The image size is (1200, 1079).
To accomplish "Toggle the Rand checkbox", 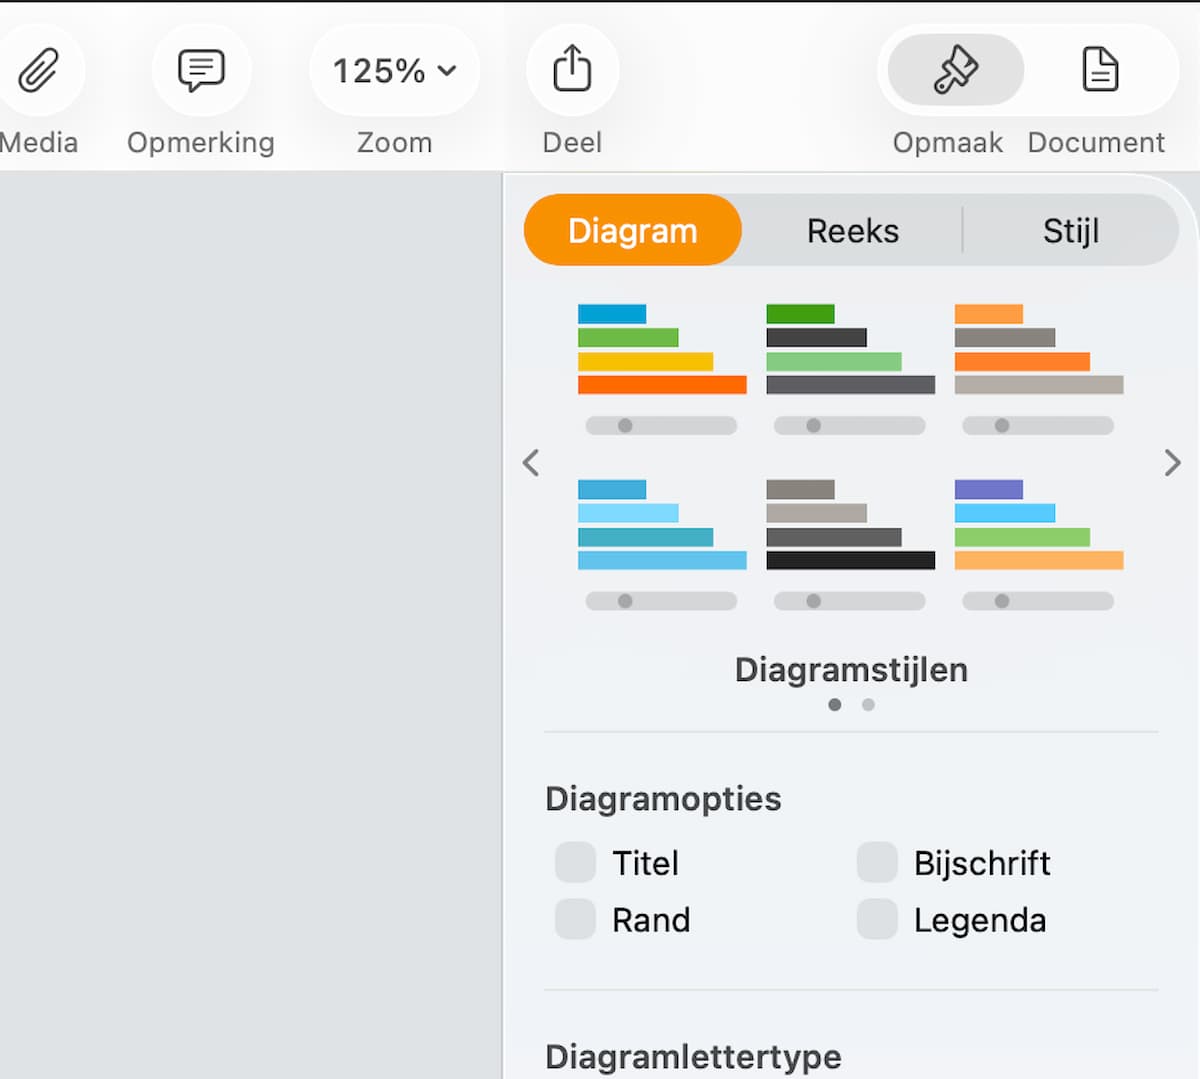I will click(575, 920).
